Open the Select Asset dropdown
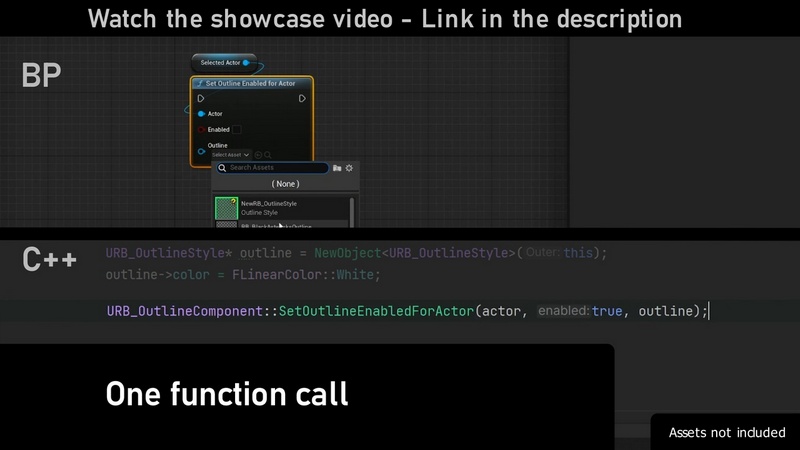This screenshot has height=450, width=800. 230,155
